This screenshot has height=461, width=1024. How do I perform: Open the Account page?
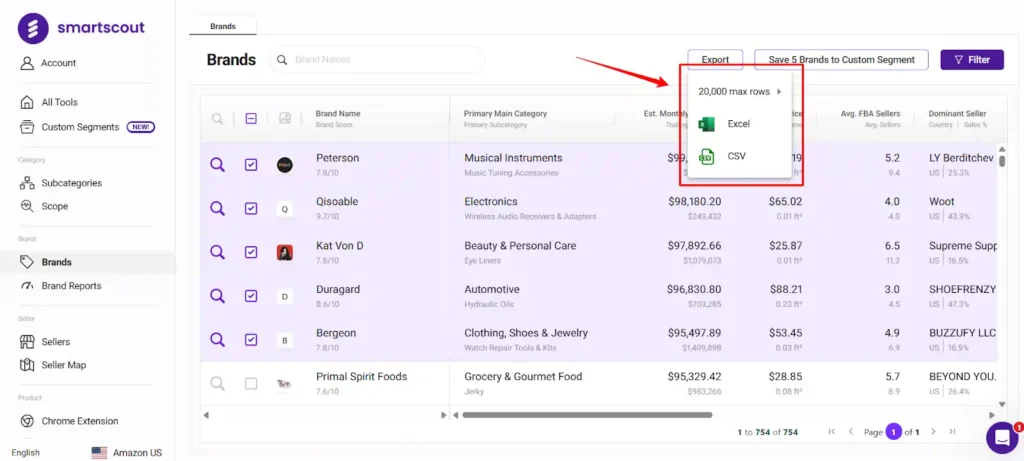[x=58, y=63]
